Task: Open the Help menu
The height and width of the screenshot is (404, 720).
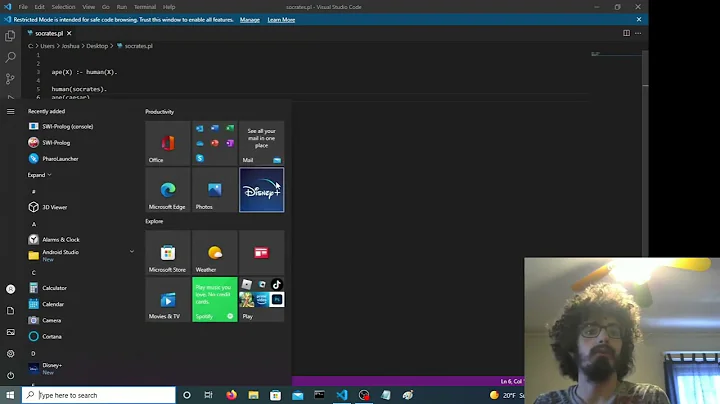Action: 169,7
